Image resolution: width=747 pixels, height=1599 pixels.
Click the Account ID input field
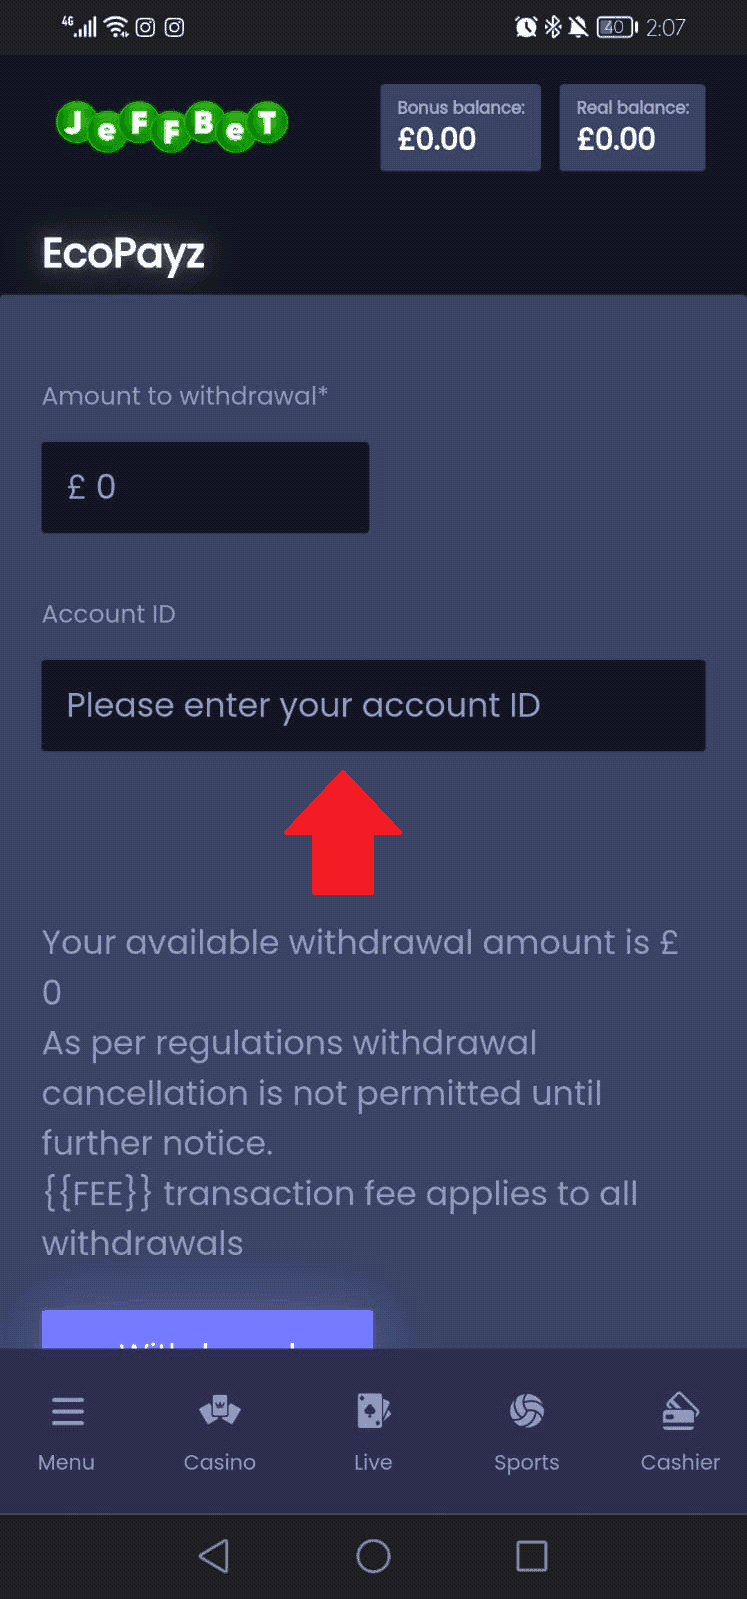pos(373,705)
